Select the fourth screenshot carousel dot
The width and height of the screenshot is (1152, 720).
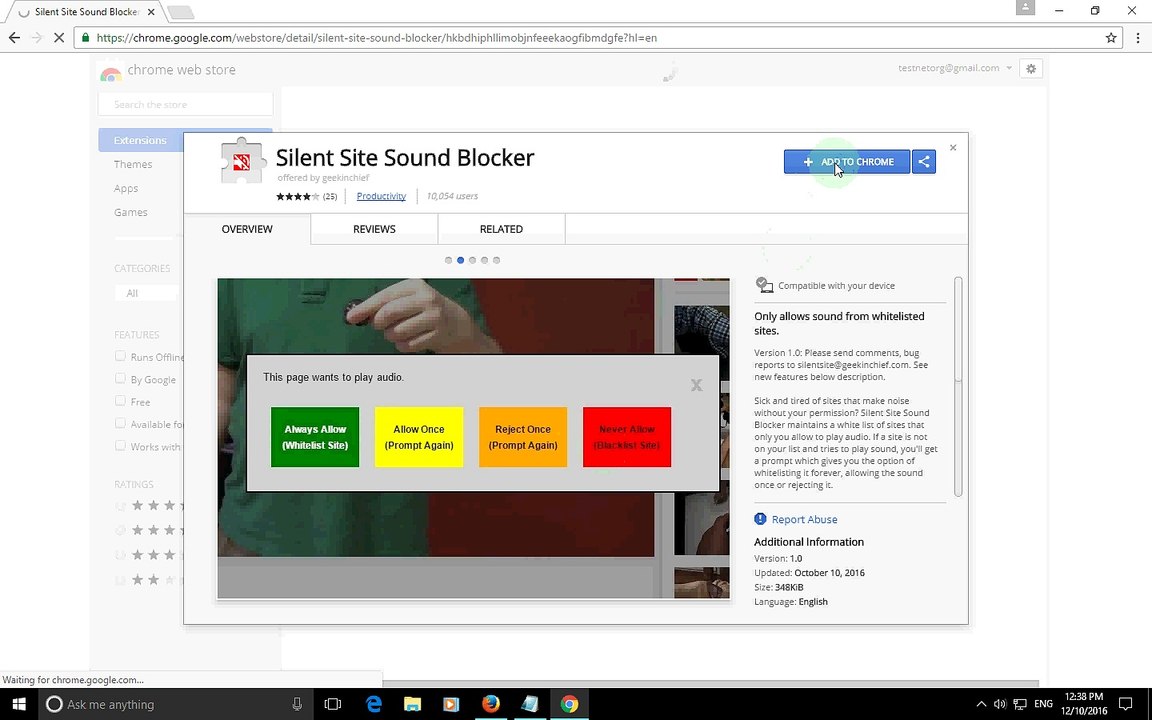click(x=484, y=260)
